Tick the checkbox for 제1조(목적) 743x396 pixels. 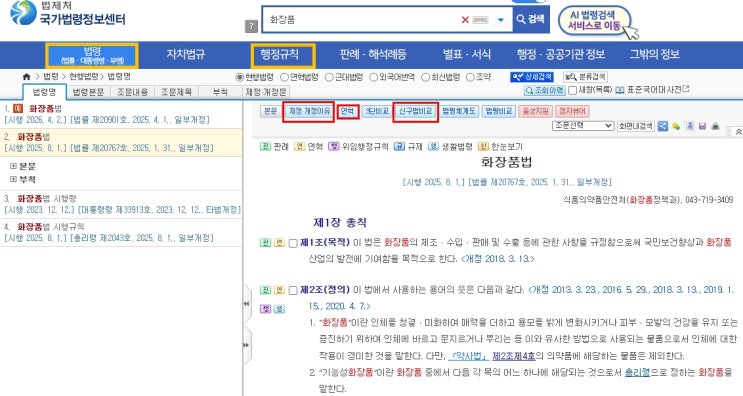coord(293,243)
